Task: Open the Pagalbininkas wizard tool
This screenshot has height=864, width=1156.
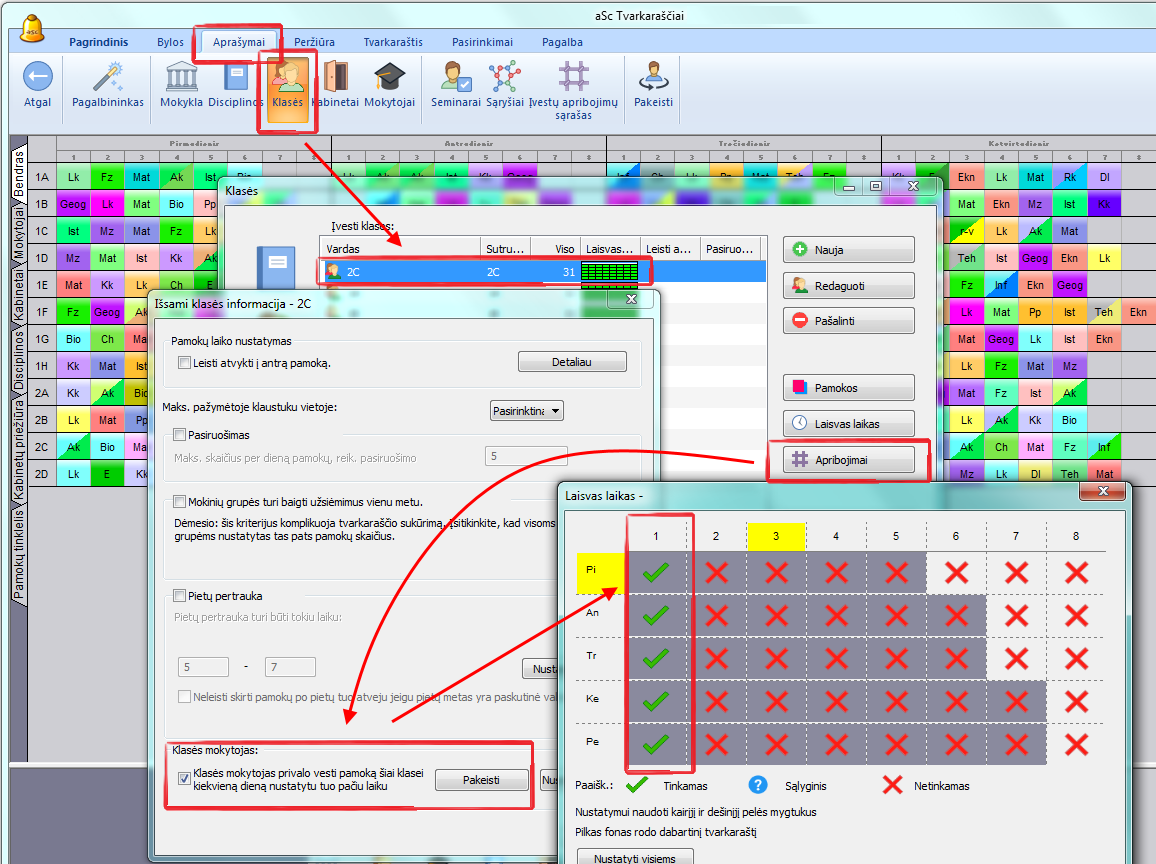Action: [108, 78]
